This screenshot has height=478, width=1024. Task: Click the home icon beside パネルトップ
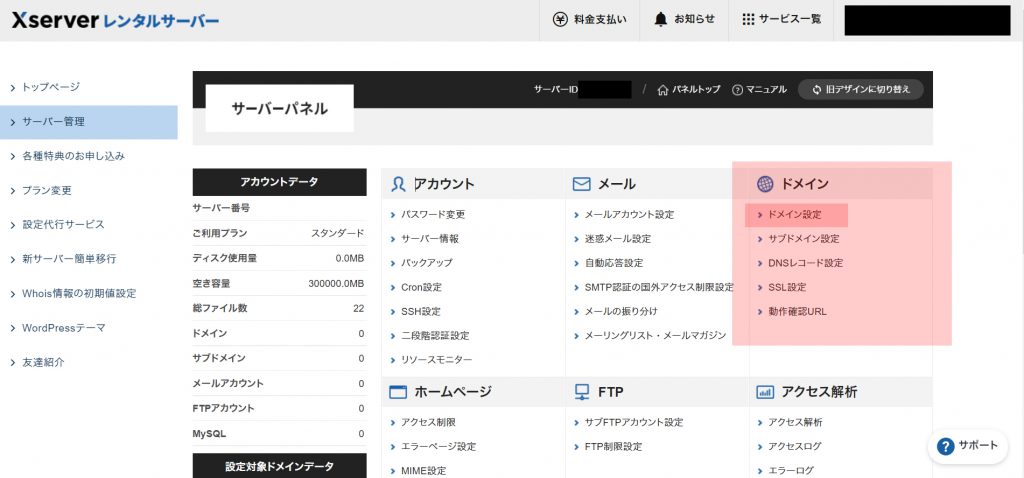coord(663,90)
